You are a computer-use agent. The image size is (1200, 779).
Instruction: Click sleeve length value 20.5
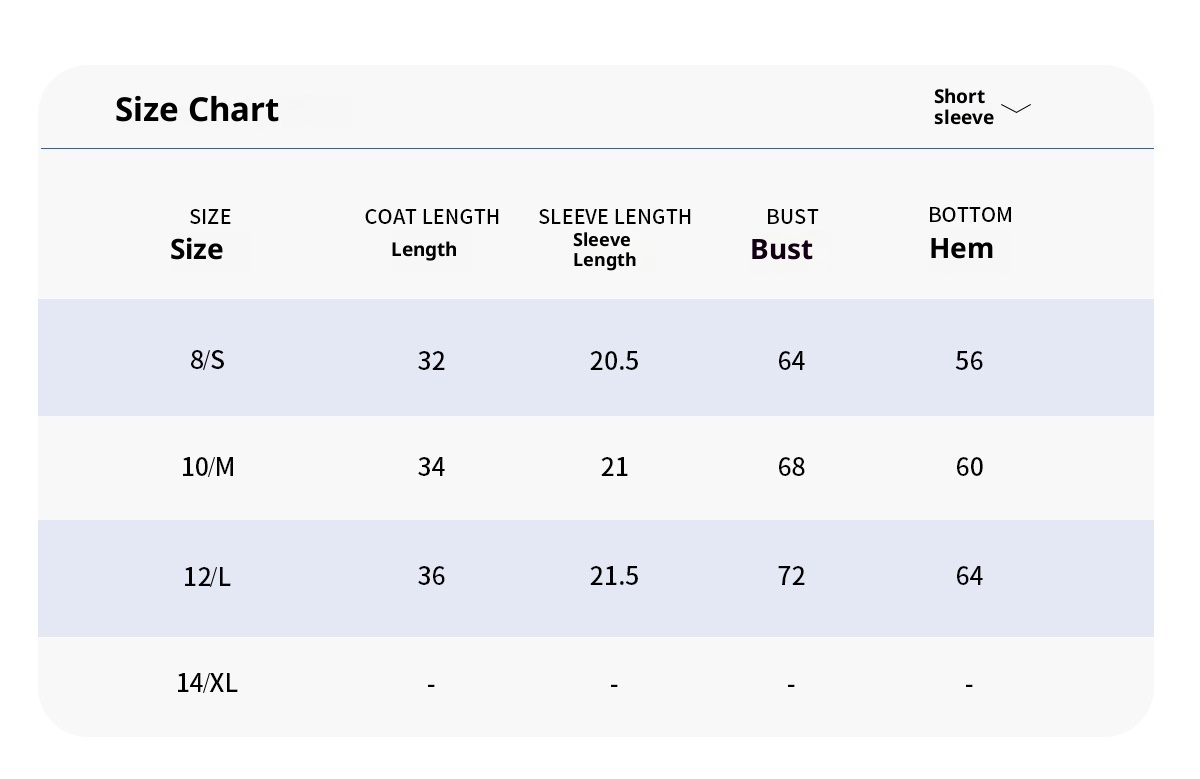(x=614, y=361)
